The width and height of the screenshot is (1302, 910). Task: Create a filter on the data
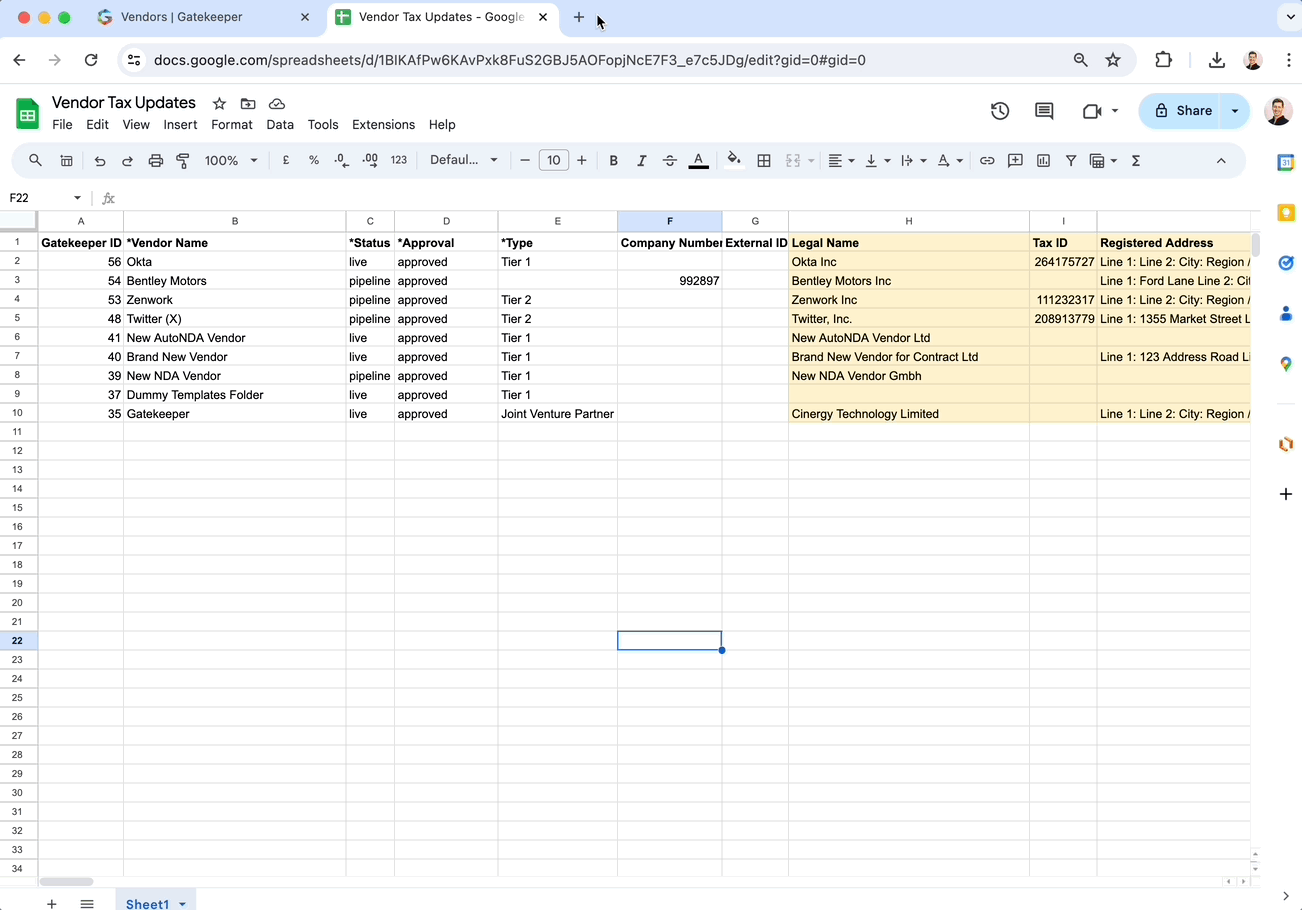(1071, 160)
